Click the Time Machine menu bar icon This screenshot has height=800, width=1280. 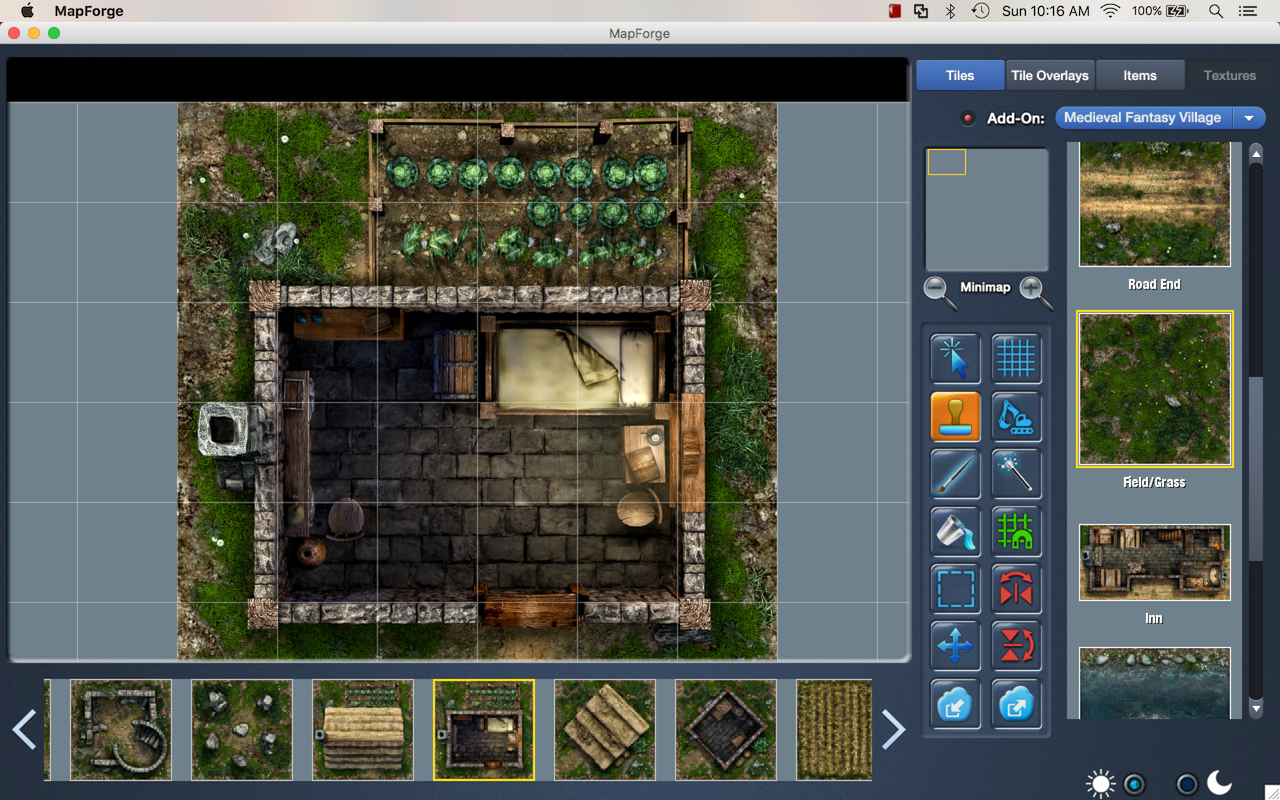click(x=981, y=11)
